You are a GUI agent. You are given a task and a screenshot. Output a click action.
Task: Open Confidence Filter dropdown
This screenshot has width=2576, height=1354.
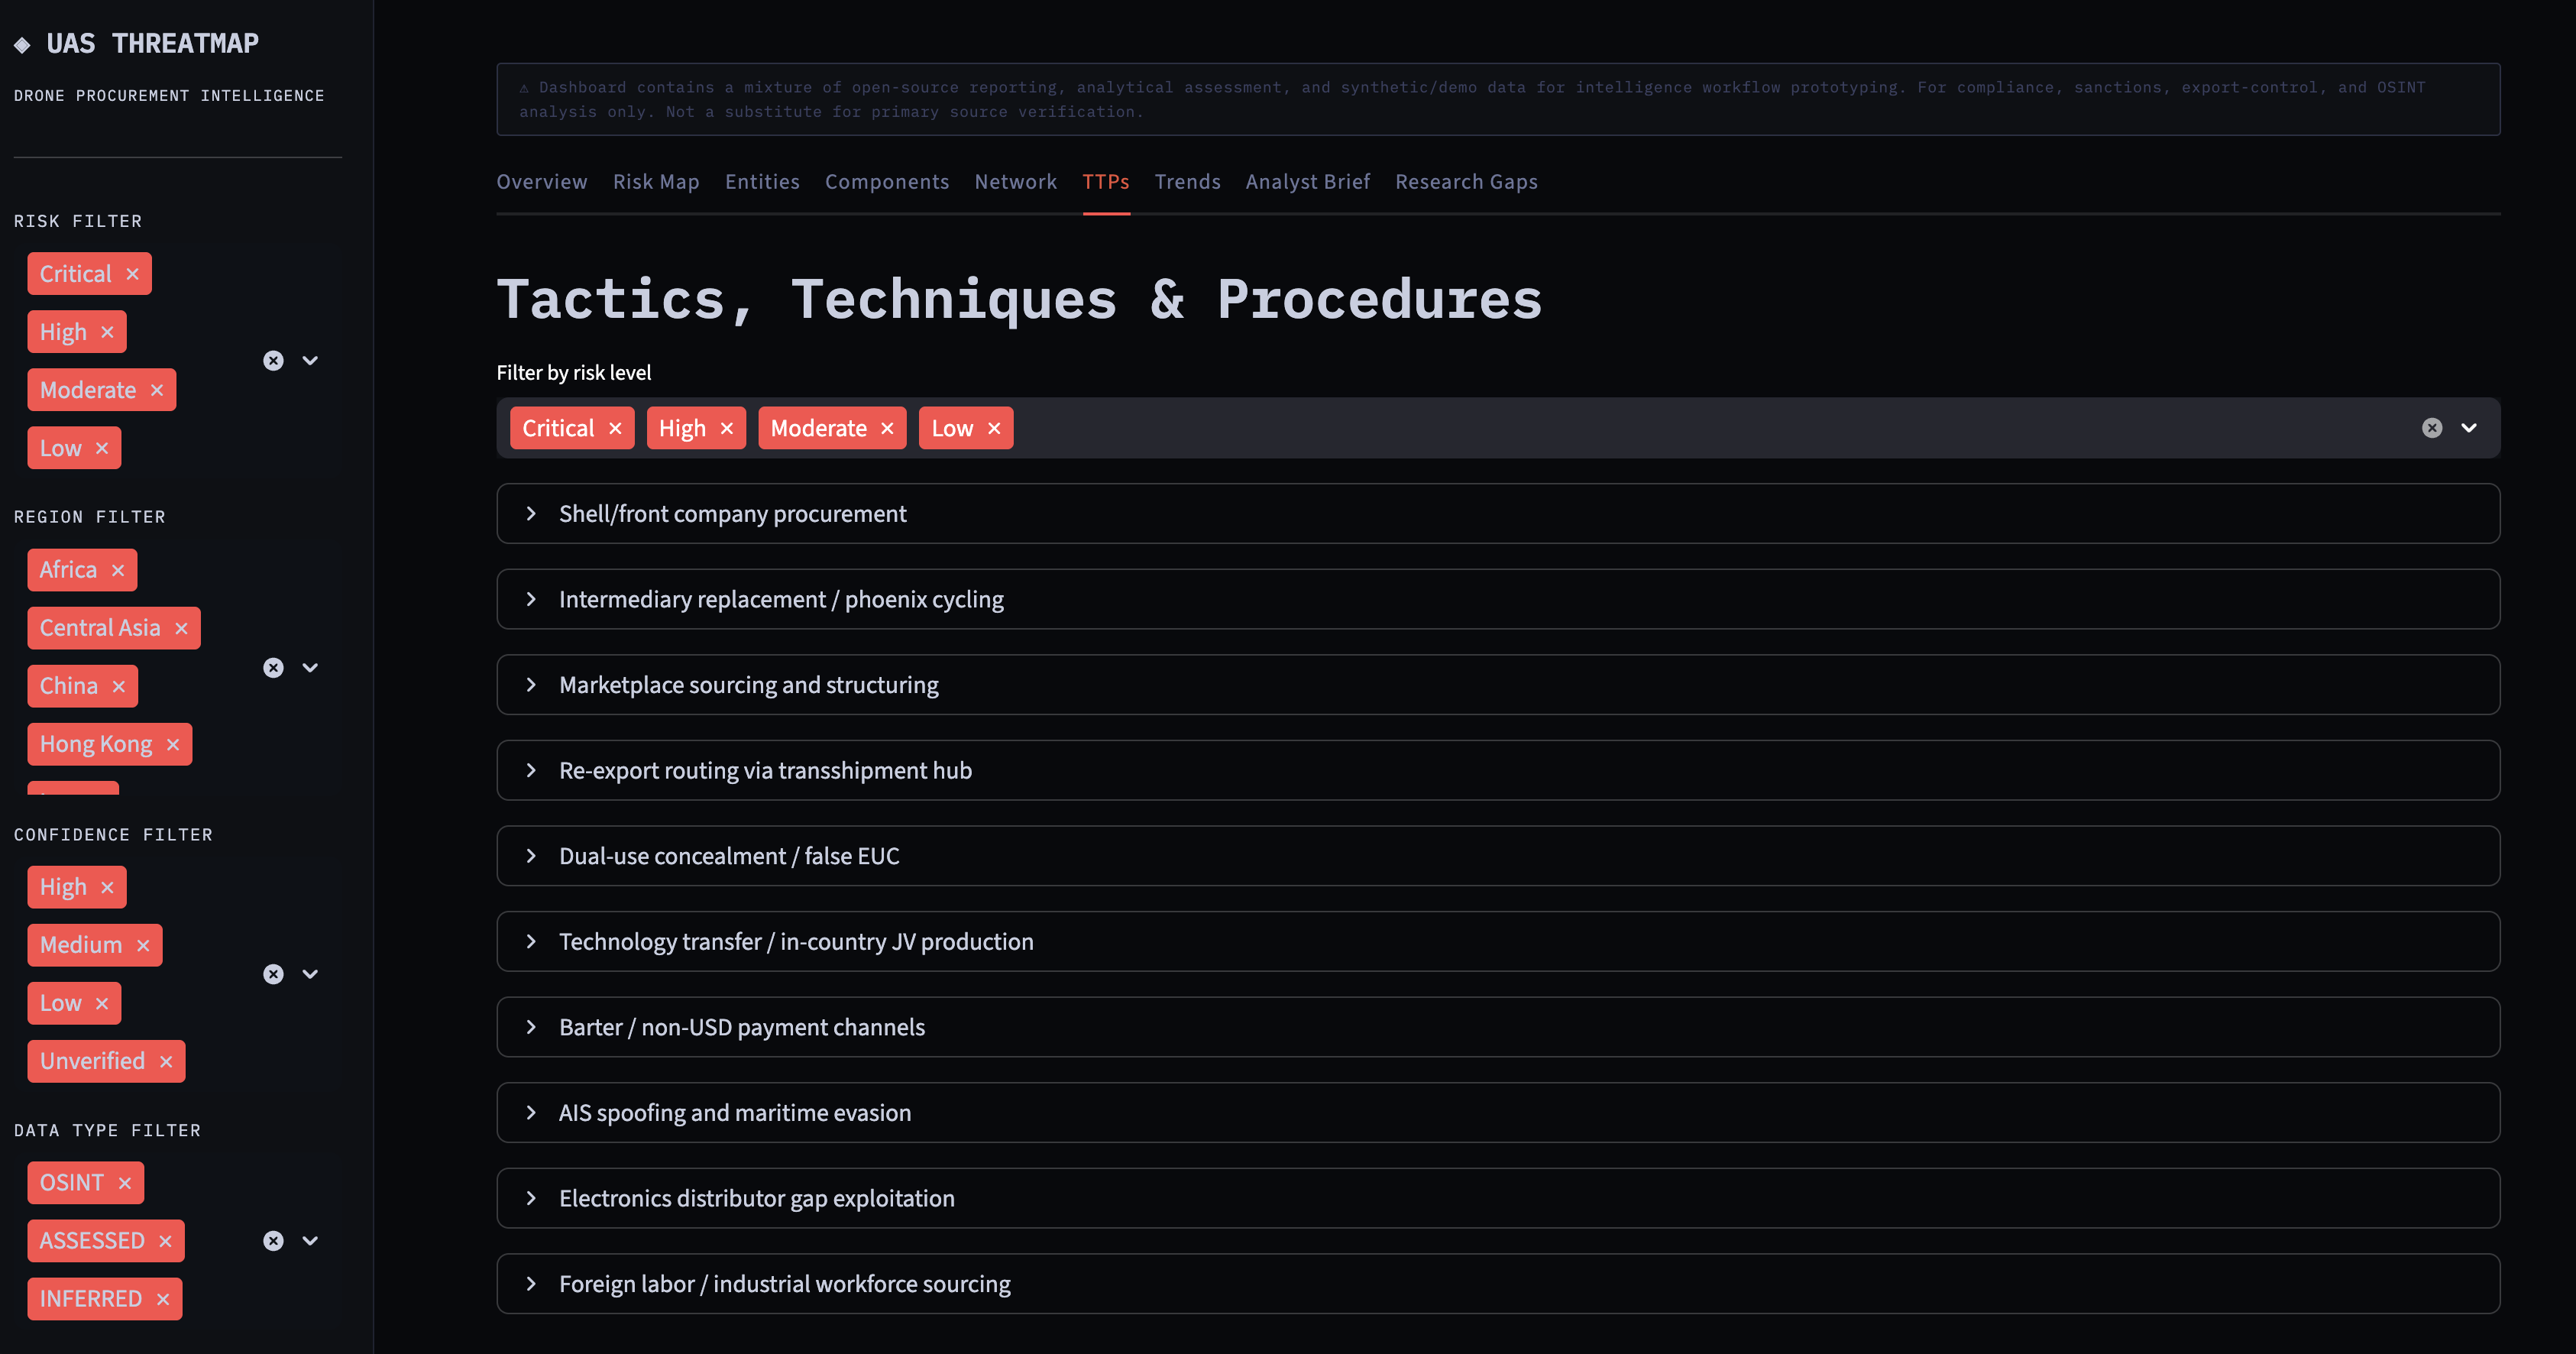[310, 974]
